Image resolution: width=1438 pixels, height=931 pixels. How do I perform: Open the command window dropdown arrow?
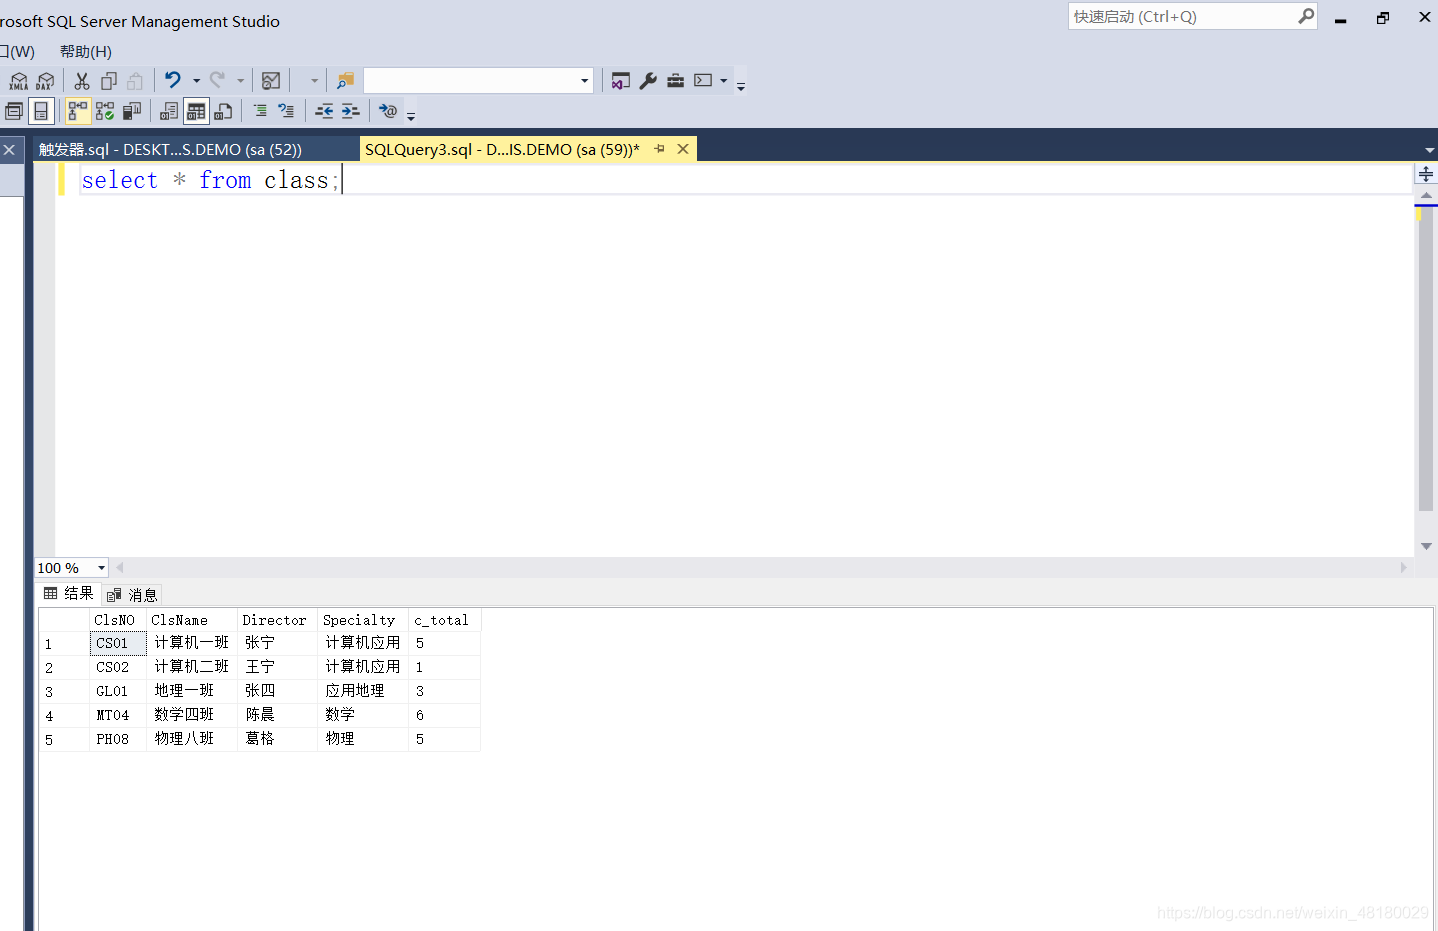tap(724, 81)
